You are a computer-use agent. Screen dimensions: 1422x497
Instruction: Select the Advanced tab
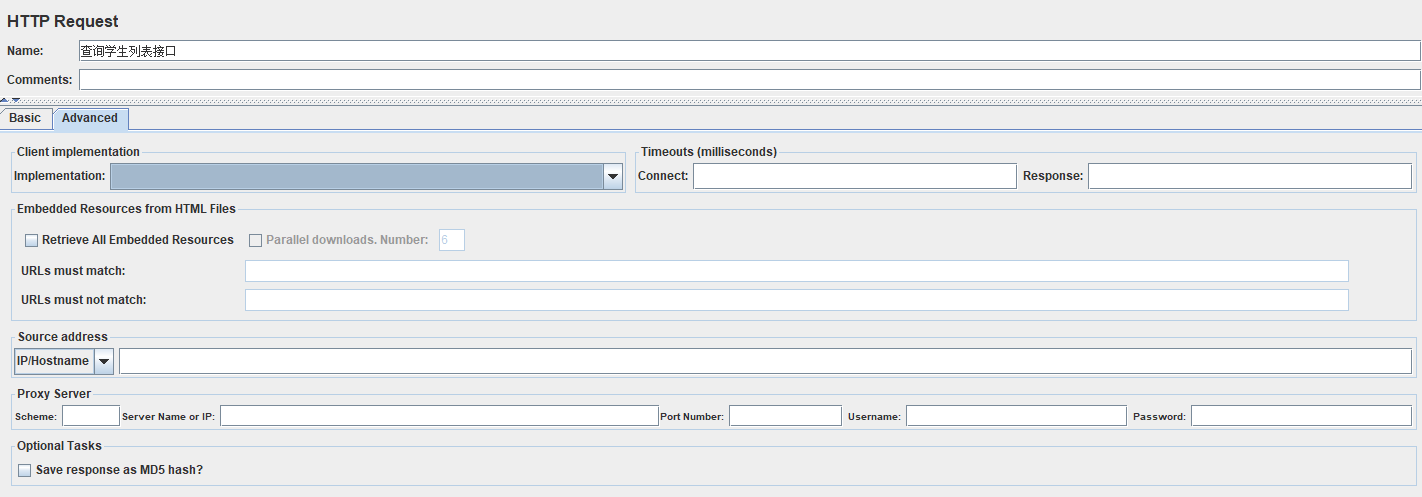[90, 118]
